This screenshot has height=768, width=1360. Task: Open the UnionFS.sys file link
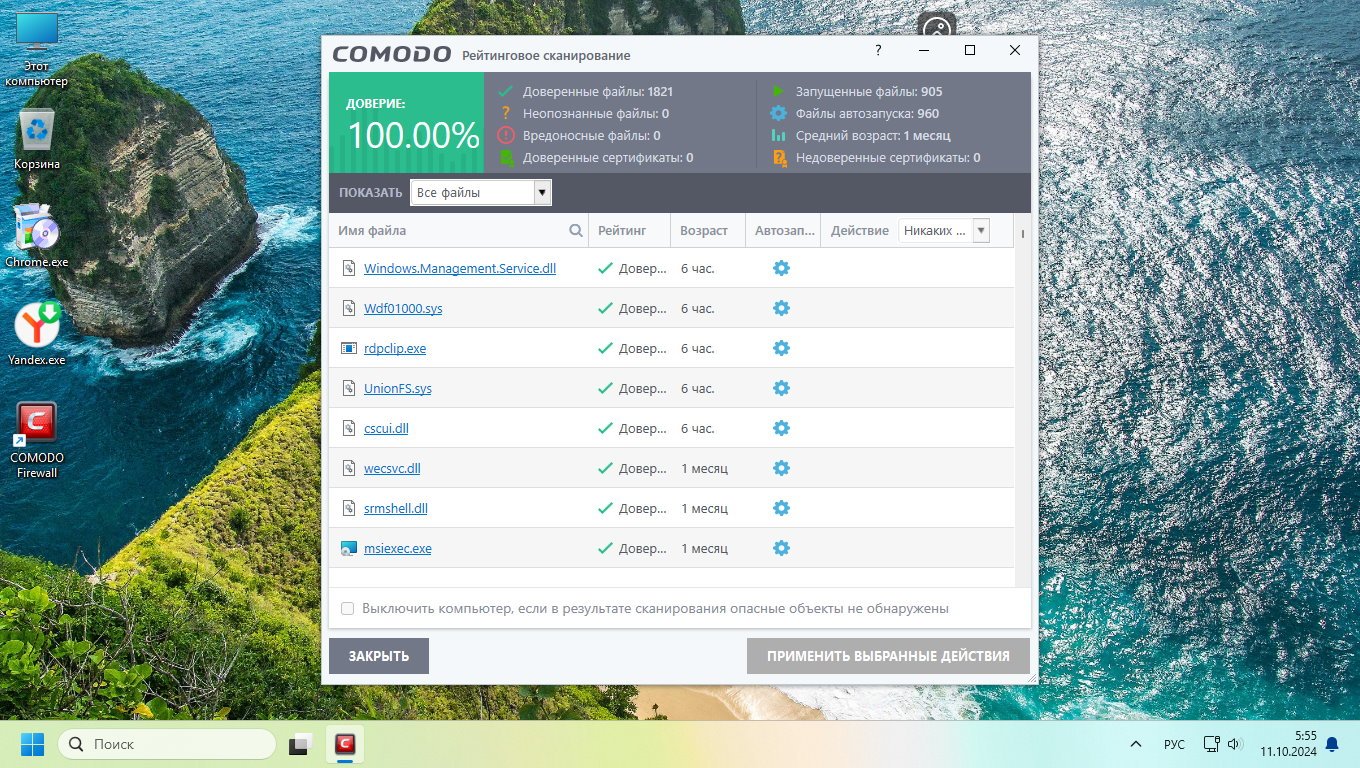398,388
